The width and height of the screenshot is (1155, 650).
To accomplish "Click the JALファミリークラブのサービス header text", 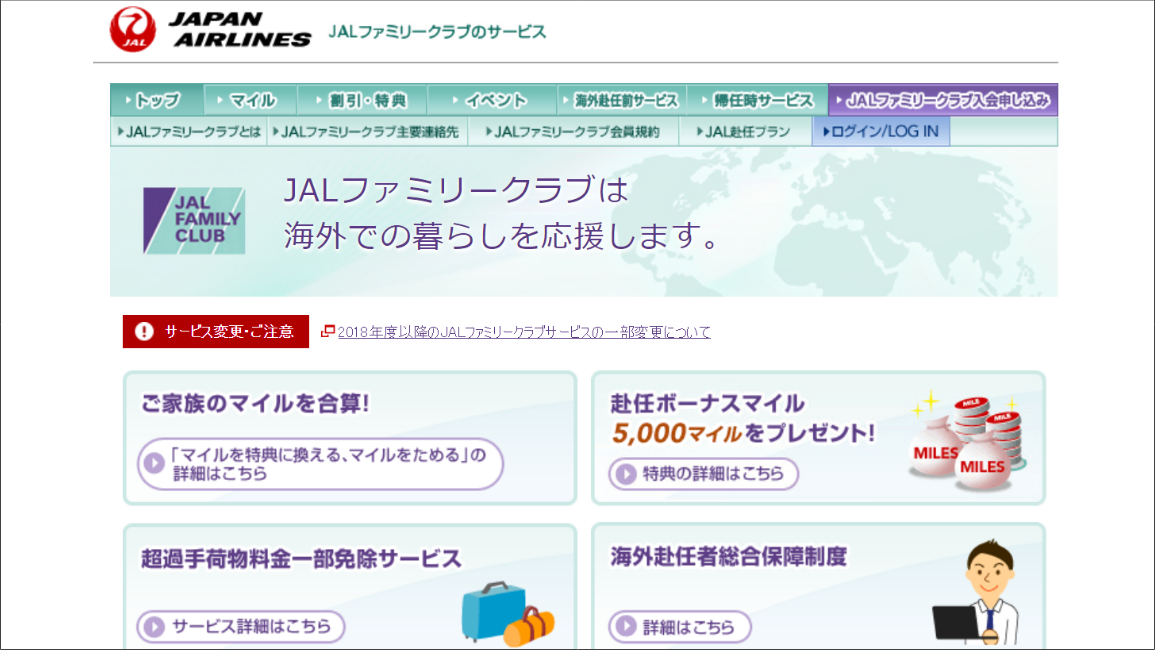I will click(x=437, y=32).
